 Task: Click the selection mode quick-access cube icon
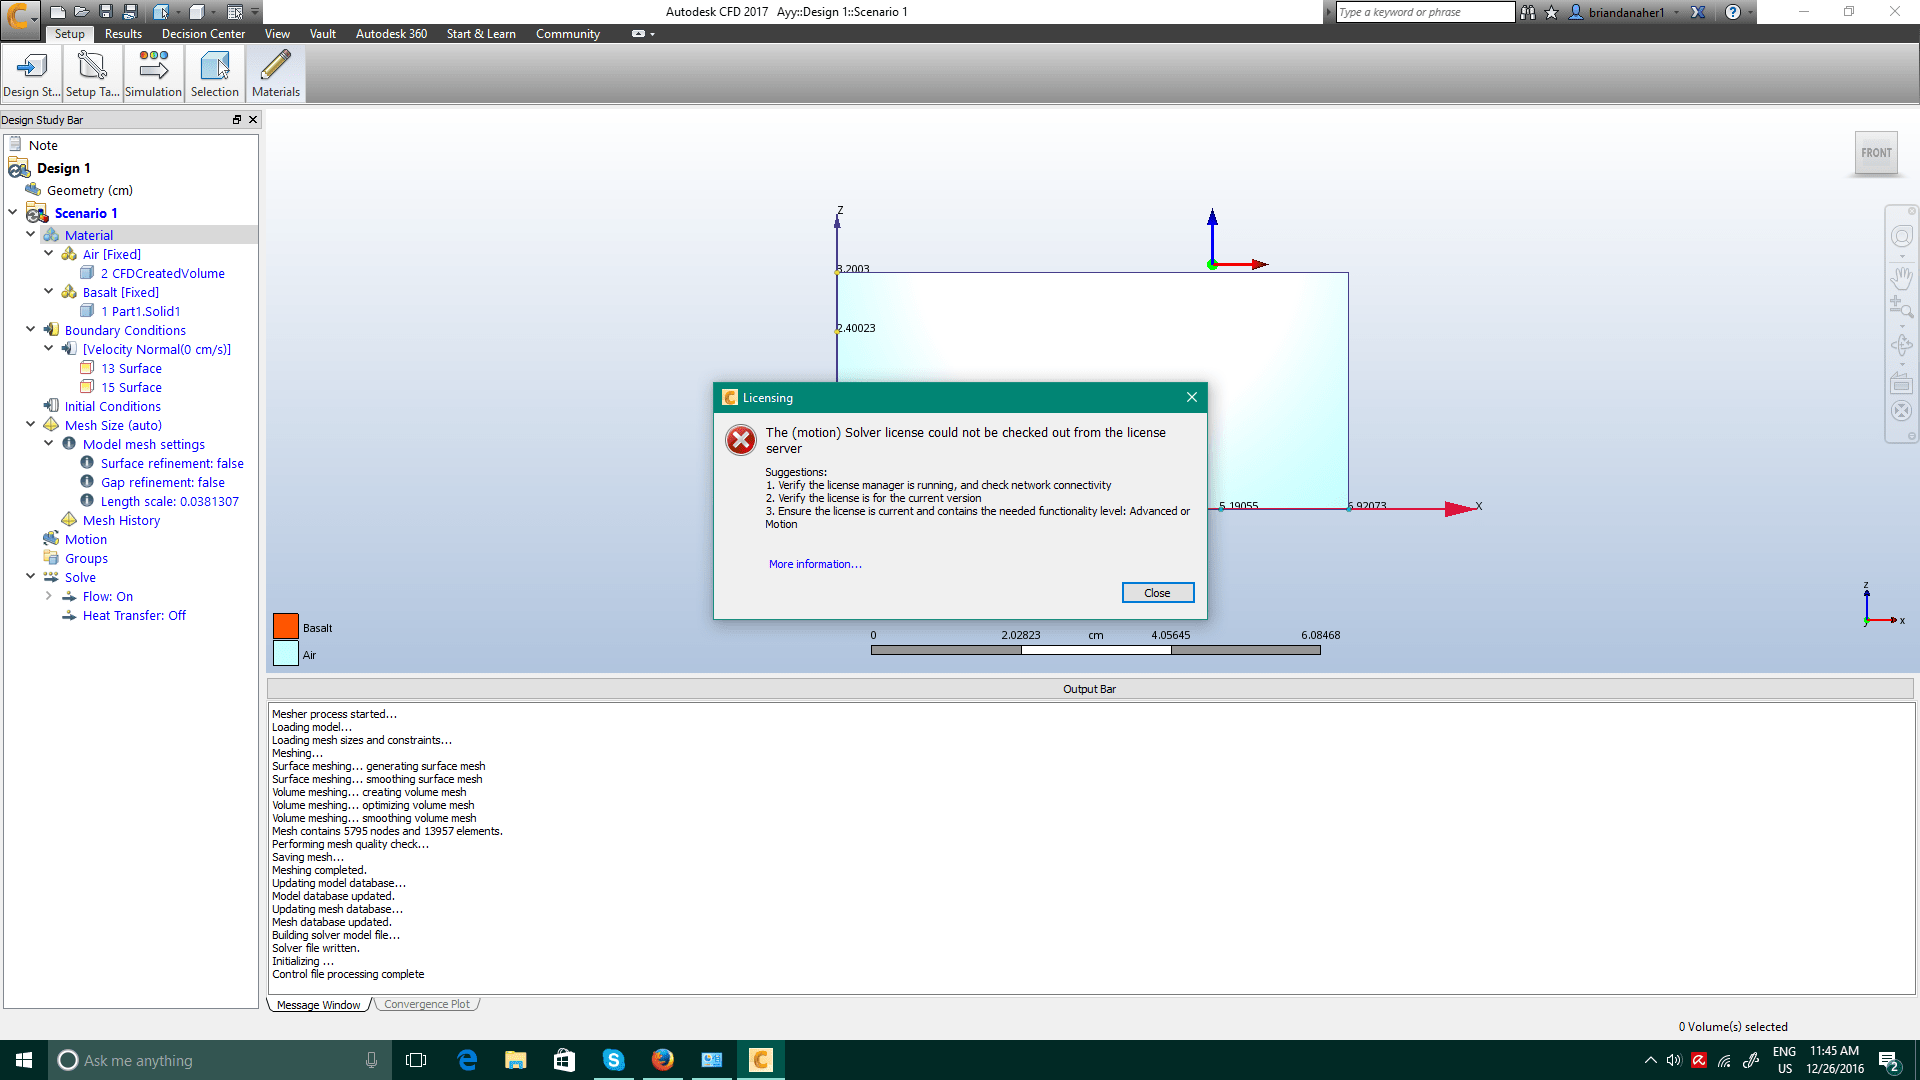pos(161,12)
